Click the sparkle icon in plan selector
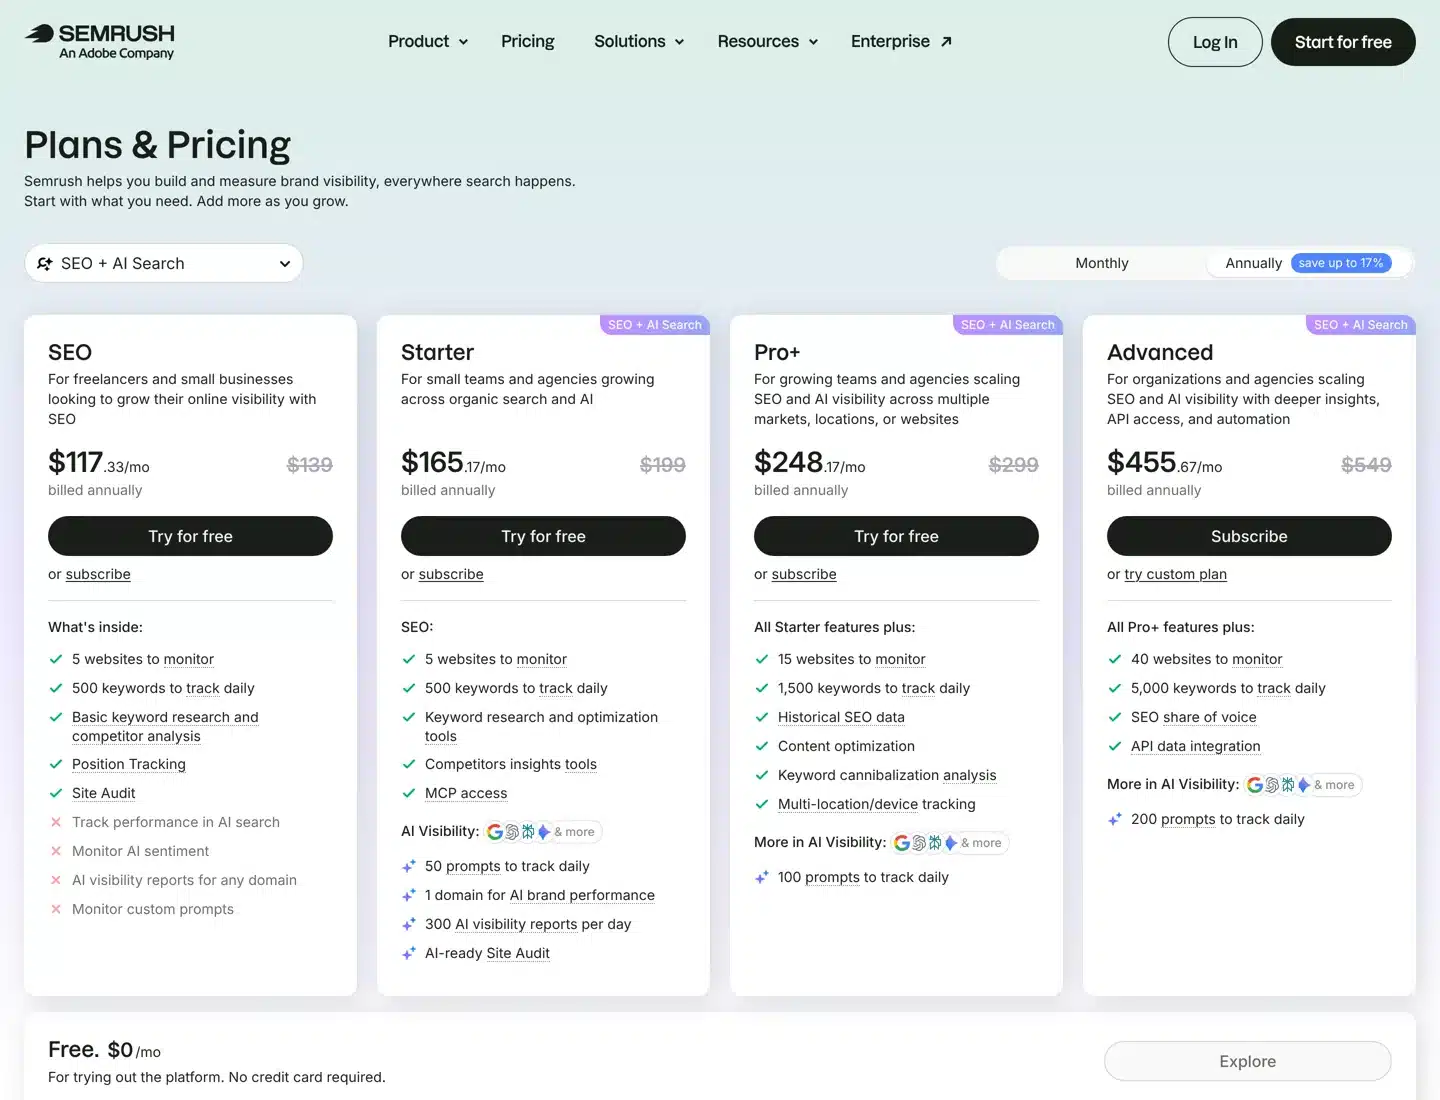Viewport: 1440px width, 1100px height. pyautogui.click(x=45, y=264)
